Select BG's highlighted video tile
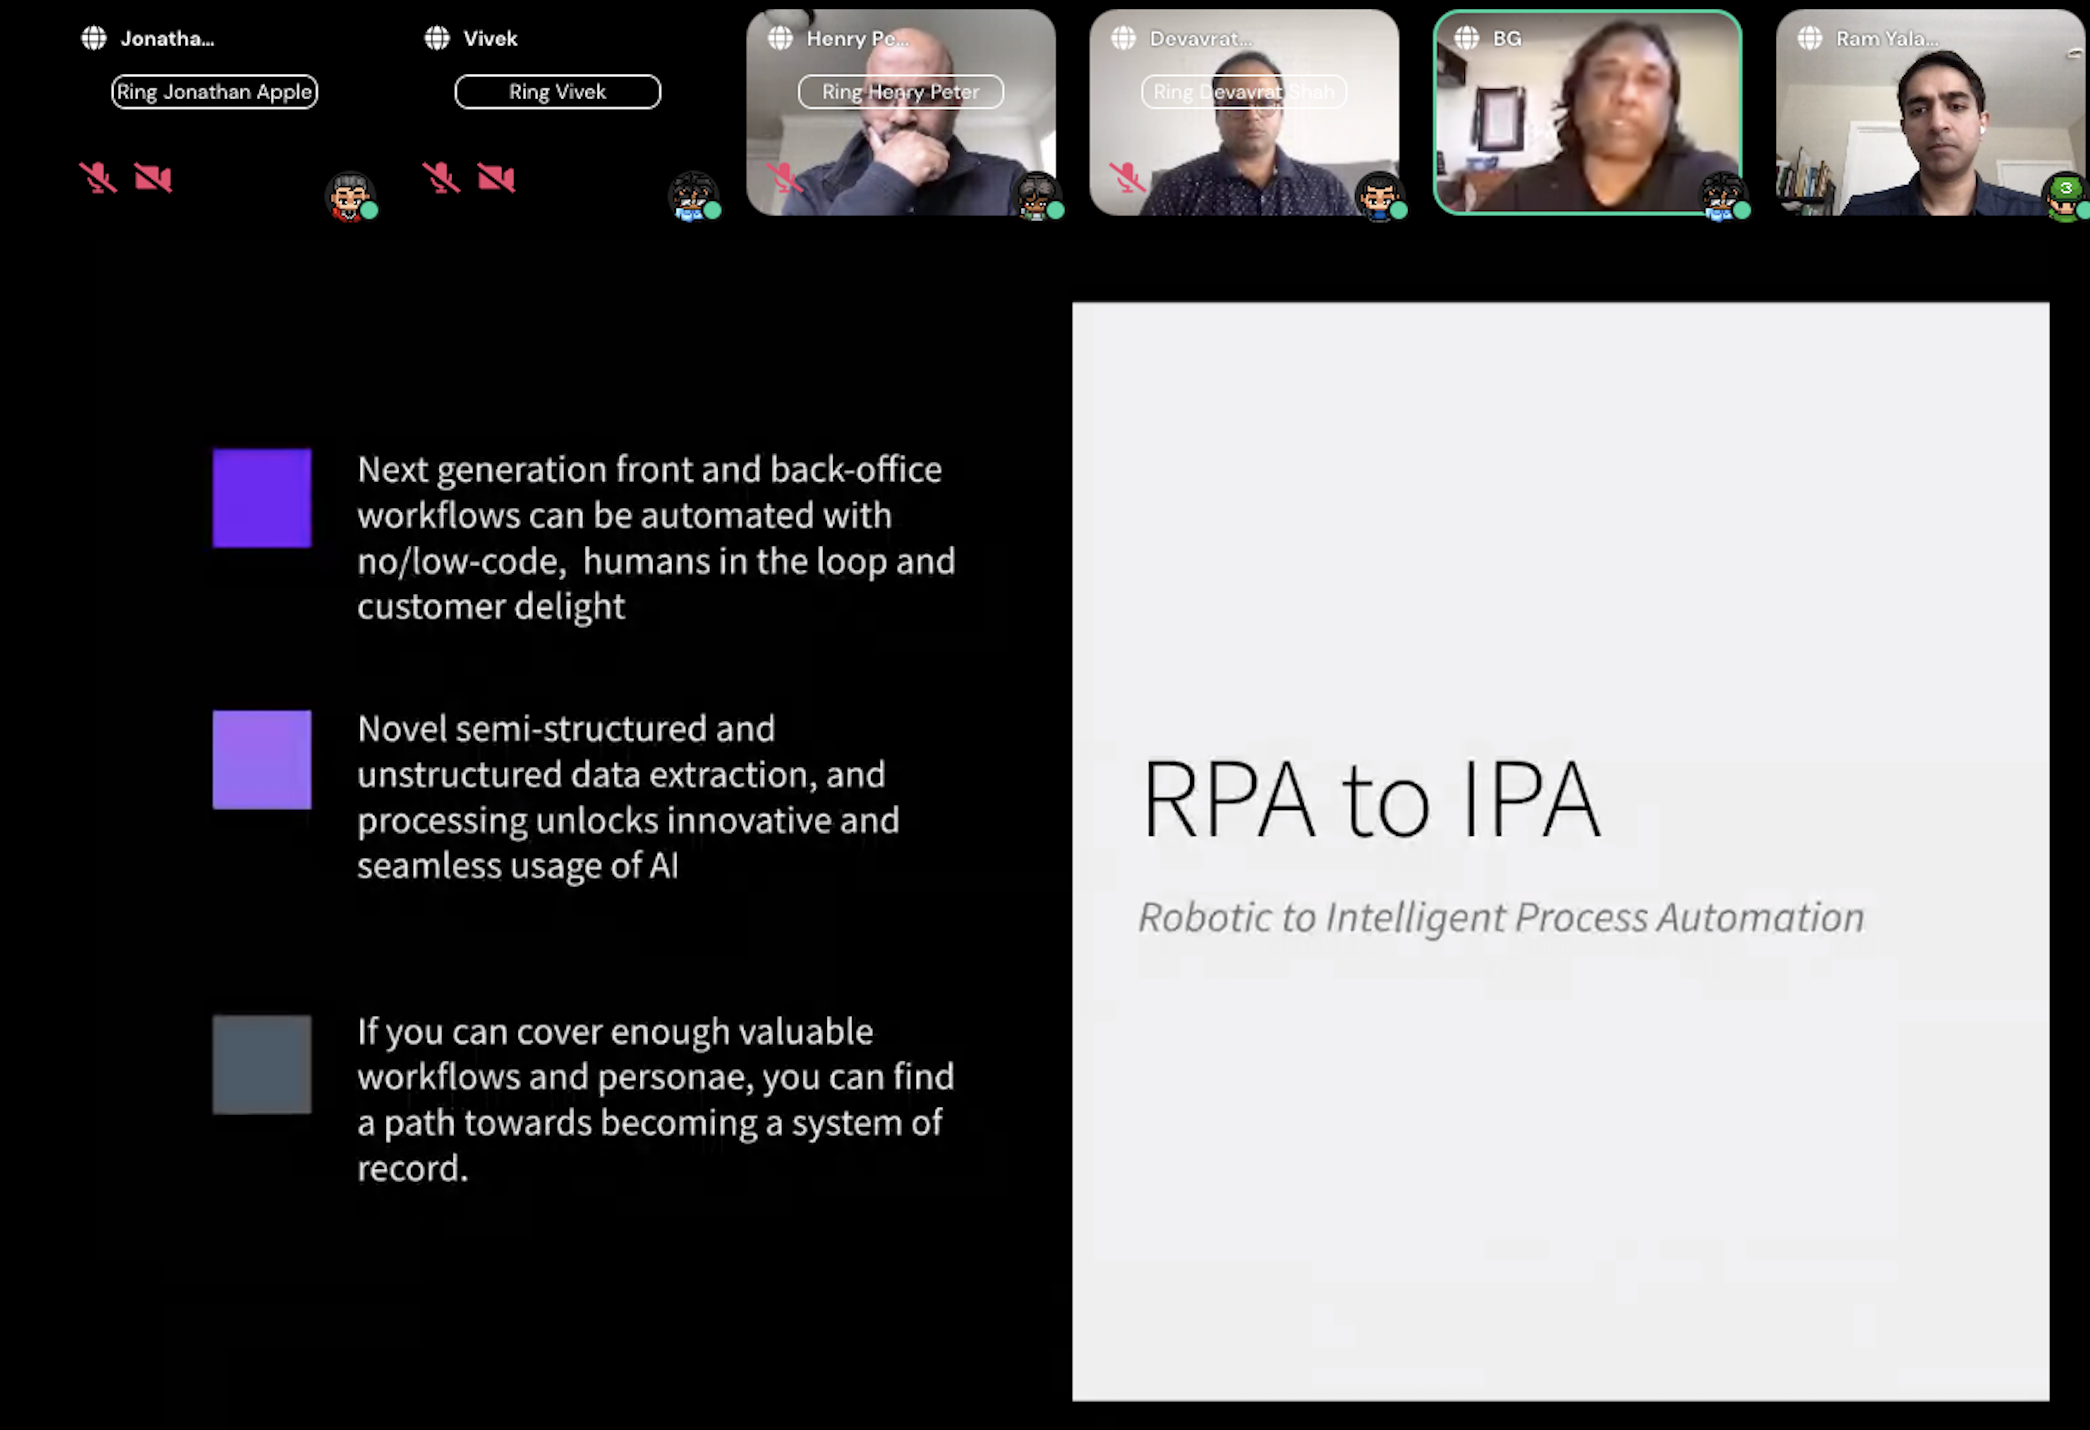 coord(1587,120)
